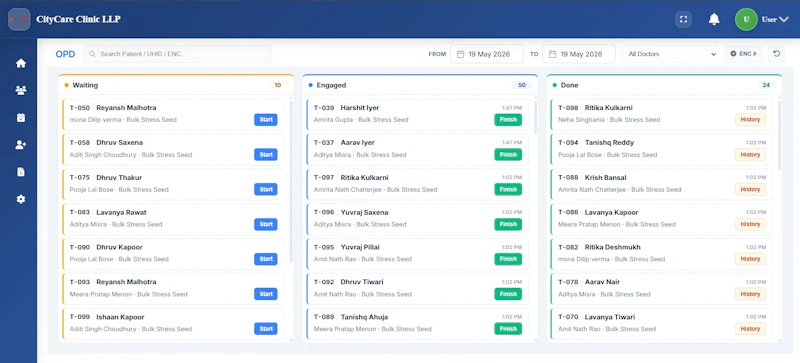Click the calendar icon in TO date field
Screen dimensions: 800x363
point(552,54)
